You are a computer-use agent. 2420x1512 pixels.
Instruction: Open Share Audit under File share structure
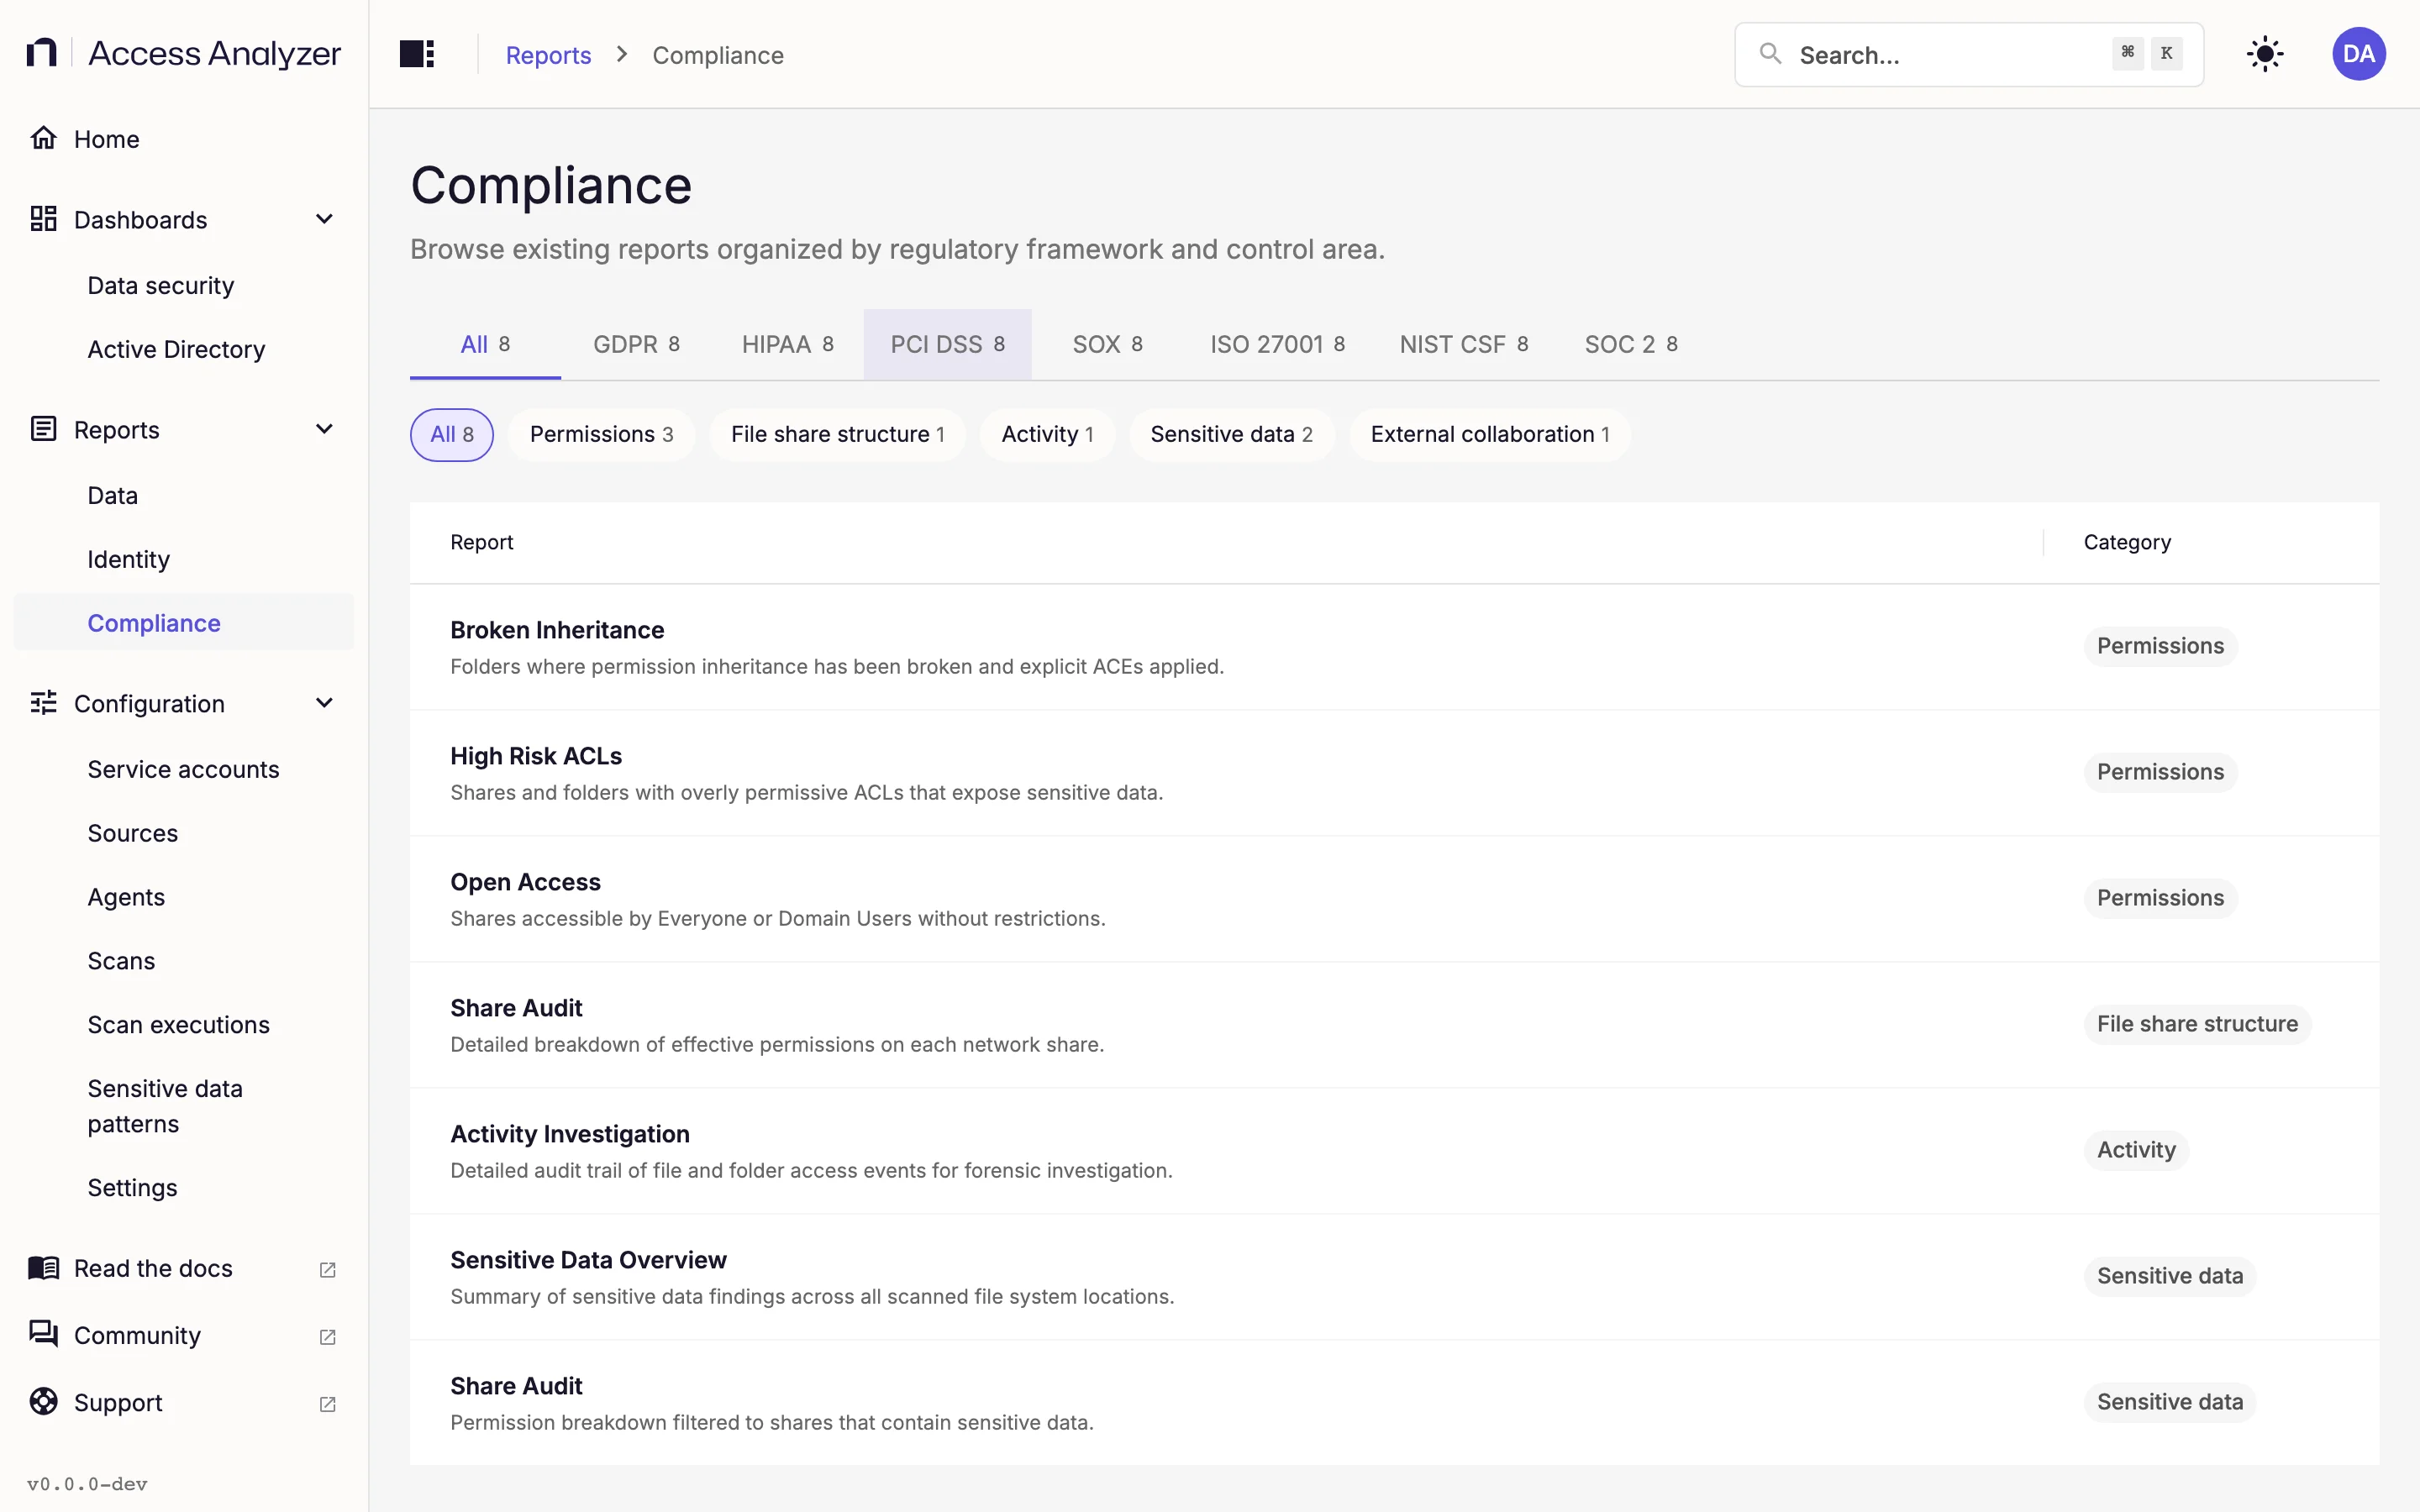point(1394,1025)
